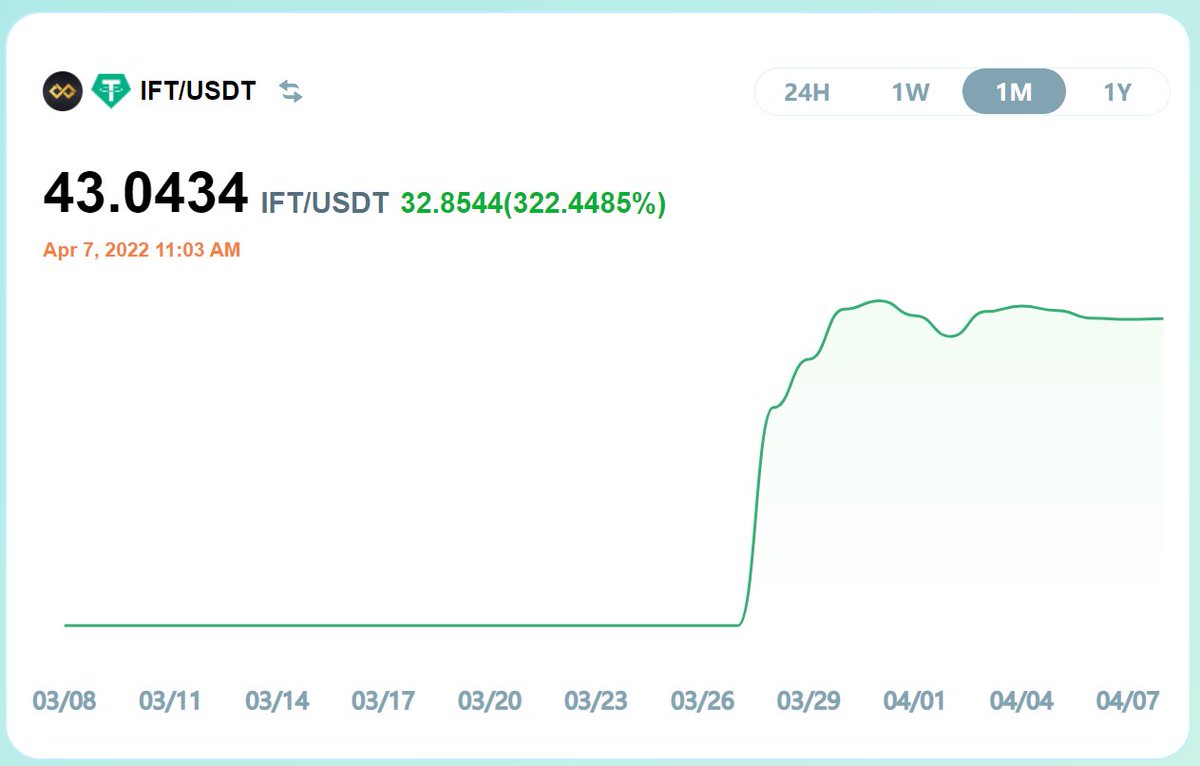Image resolution: width=1200 pixels, height=766 pixels.
Task: Switch chart to the 1Y range
Action: pyautogui.click(x=1117, y=92)
